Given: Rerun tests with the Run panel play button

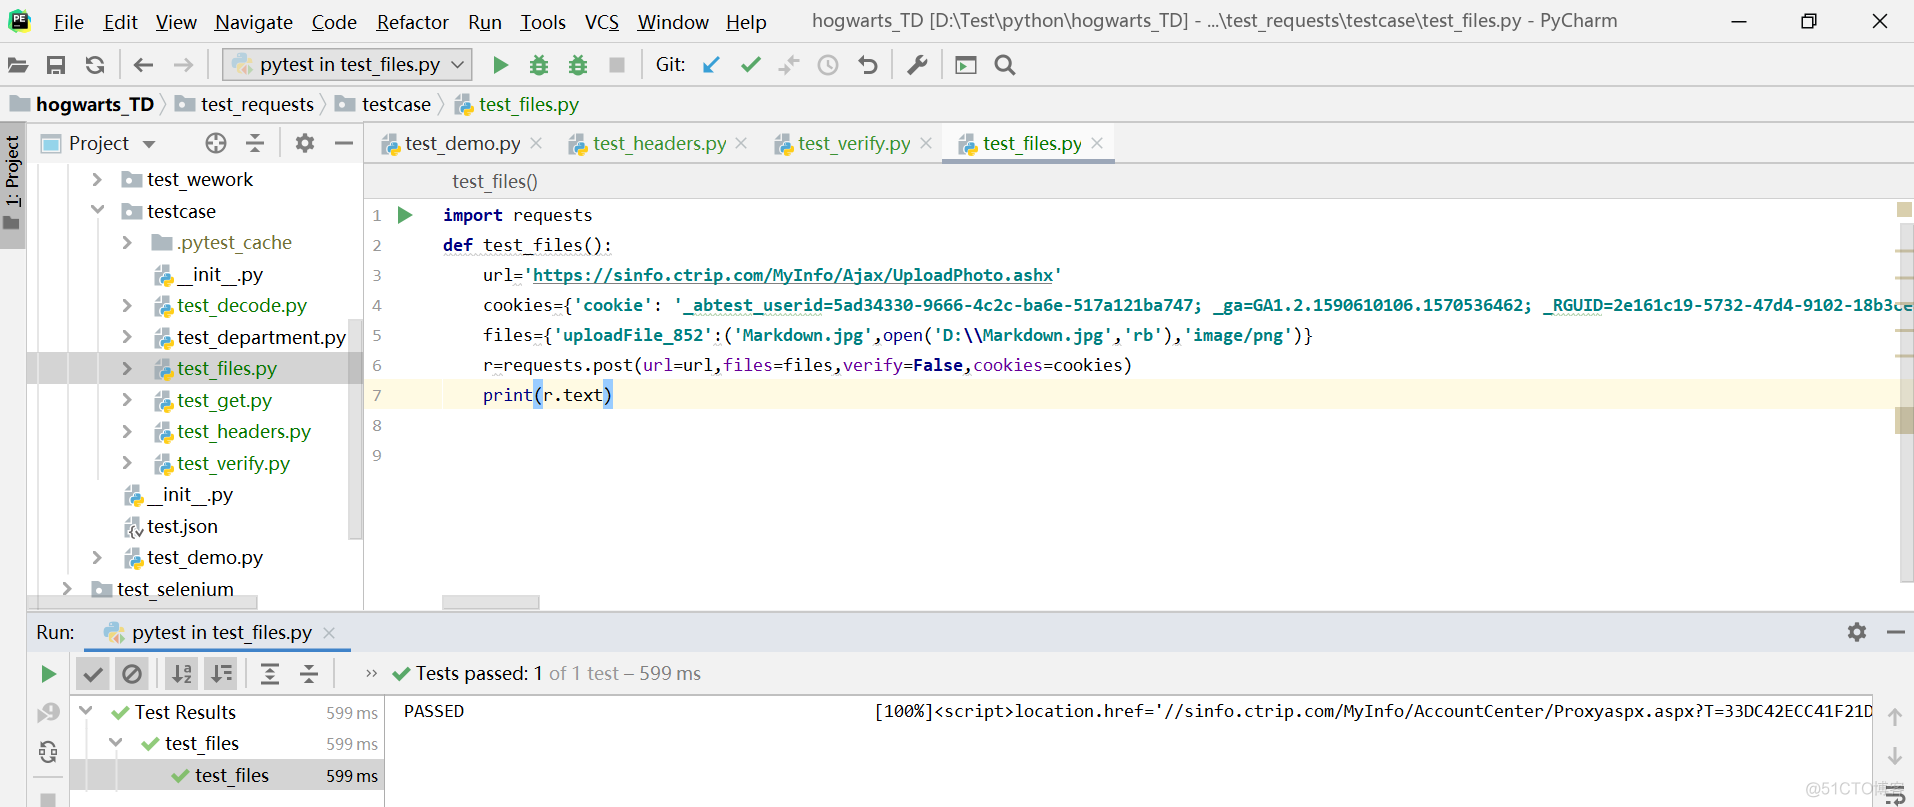Looking at the screenshot, I should tap(48, 674).
